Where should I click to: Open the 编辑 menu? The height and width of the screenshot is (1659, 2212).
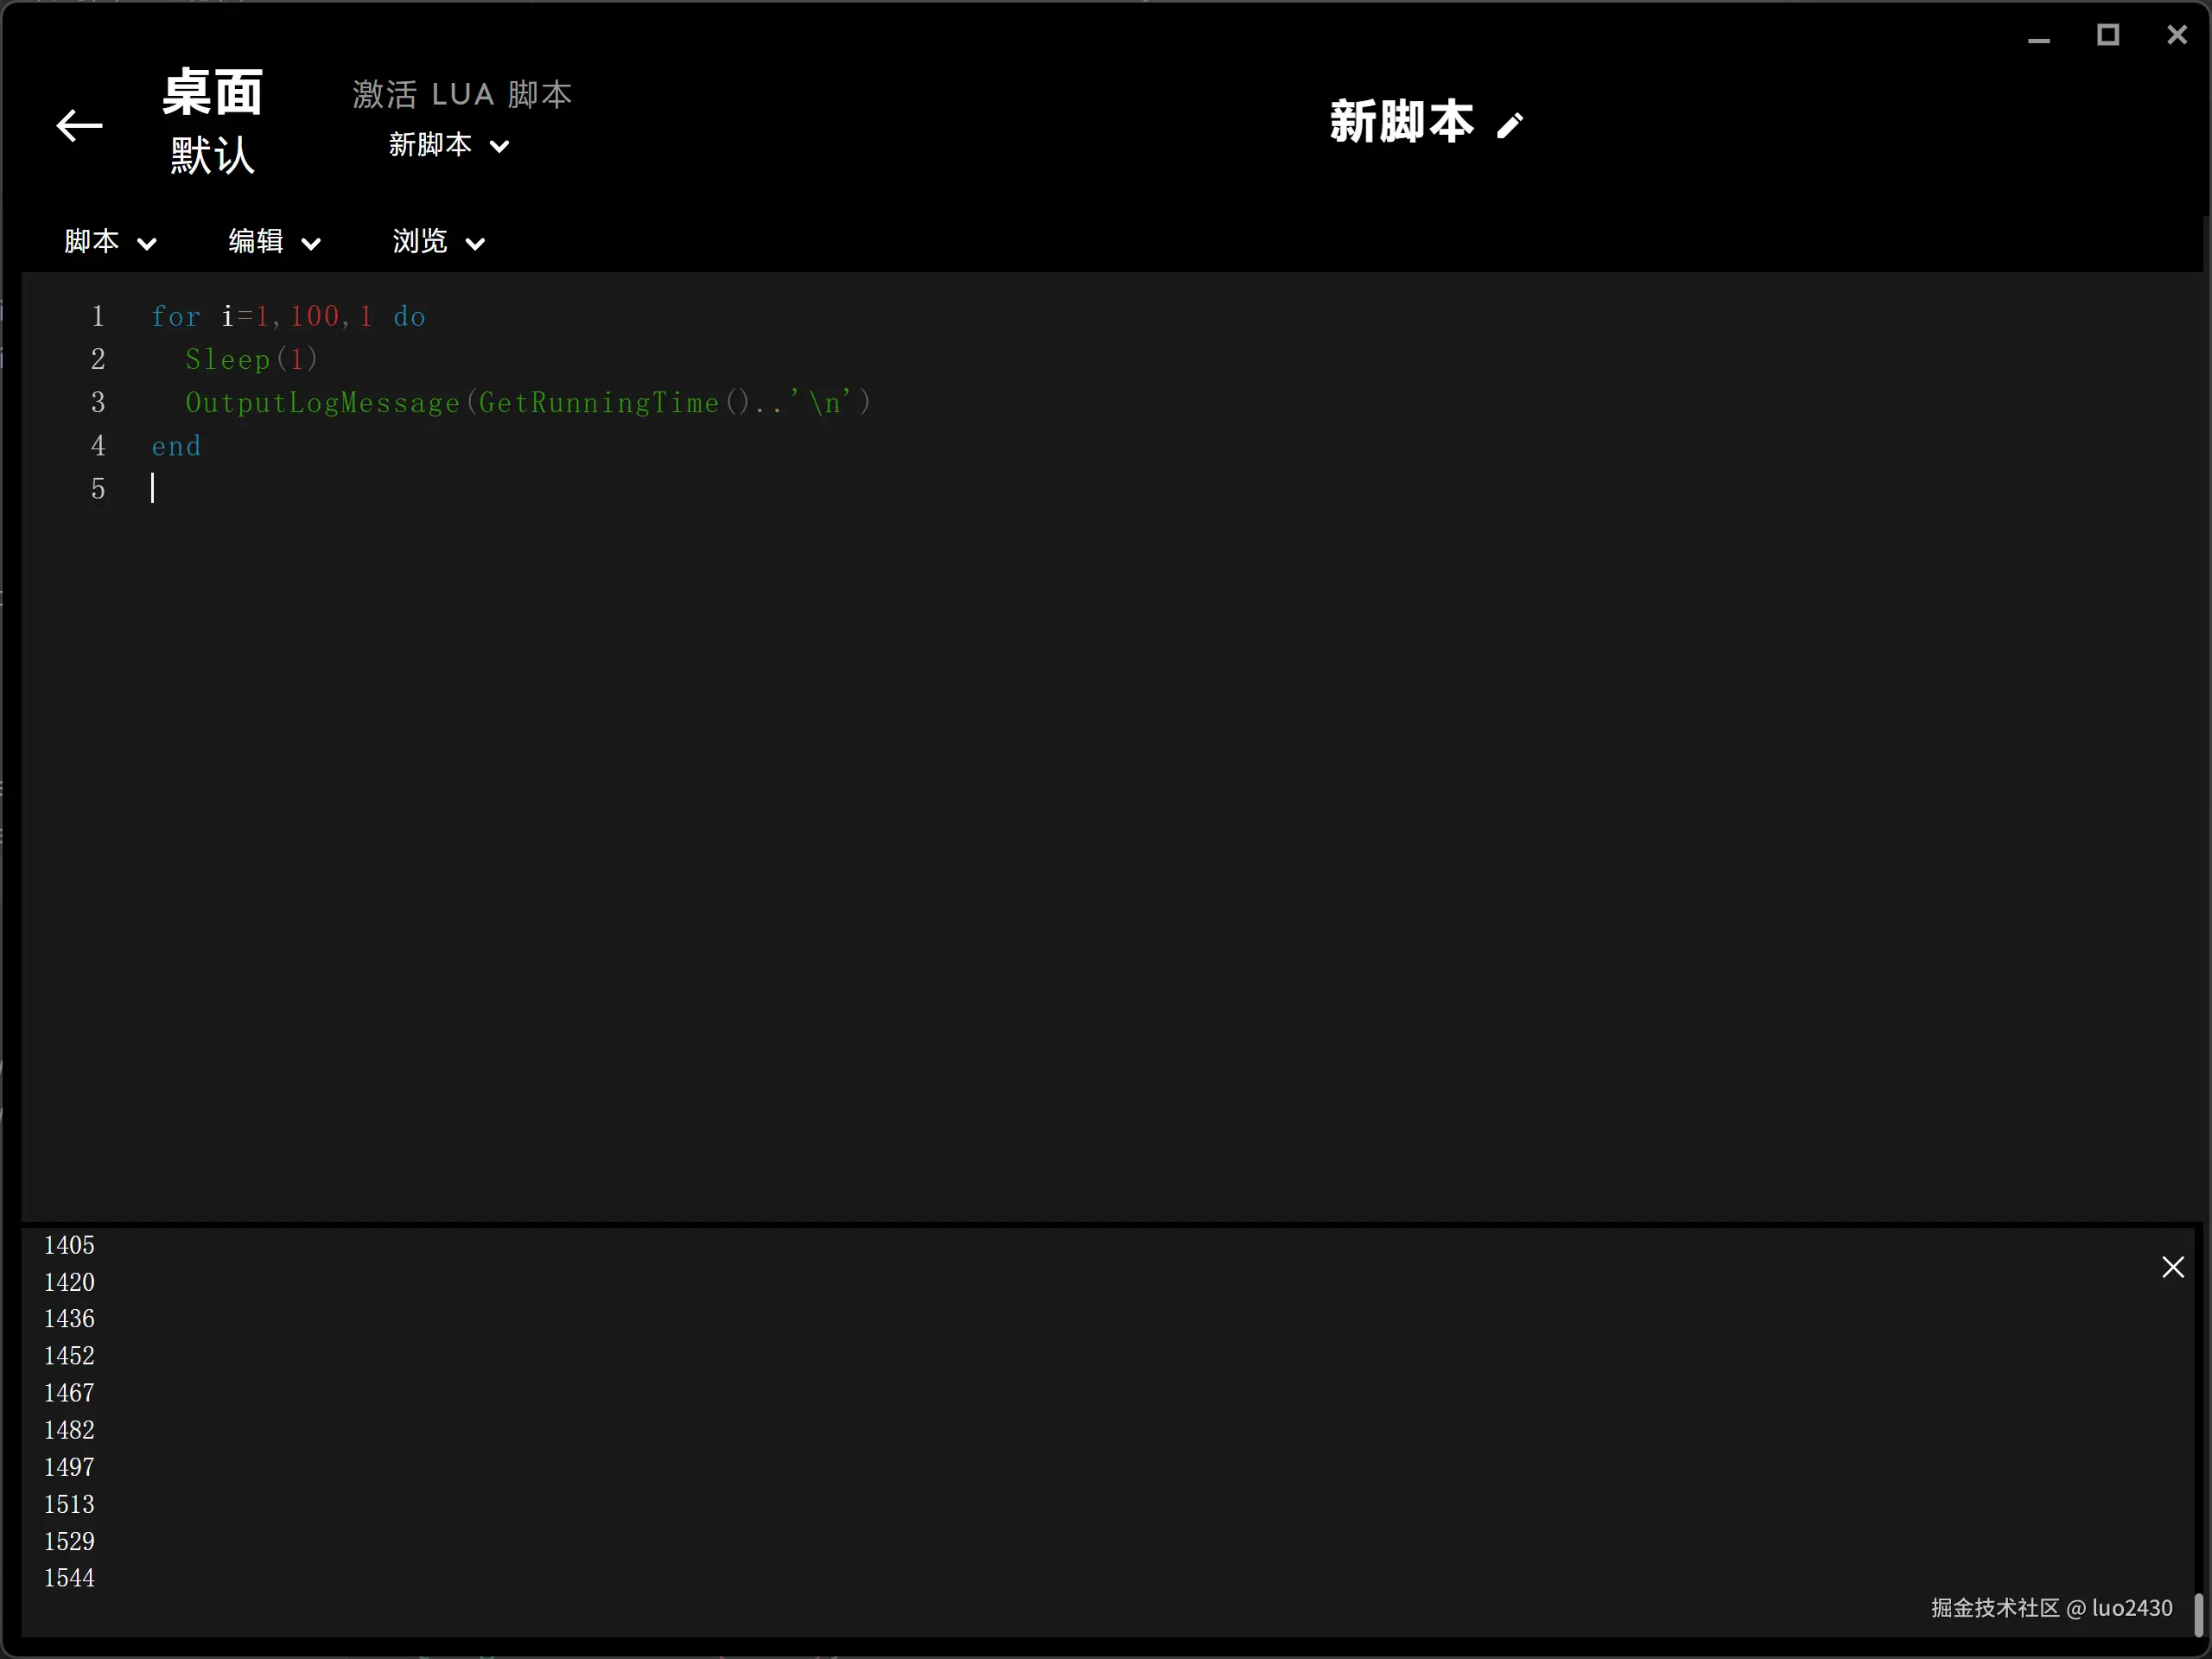coord(256,241)
